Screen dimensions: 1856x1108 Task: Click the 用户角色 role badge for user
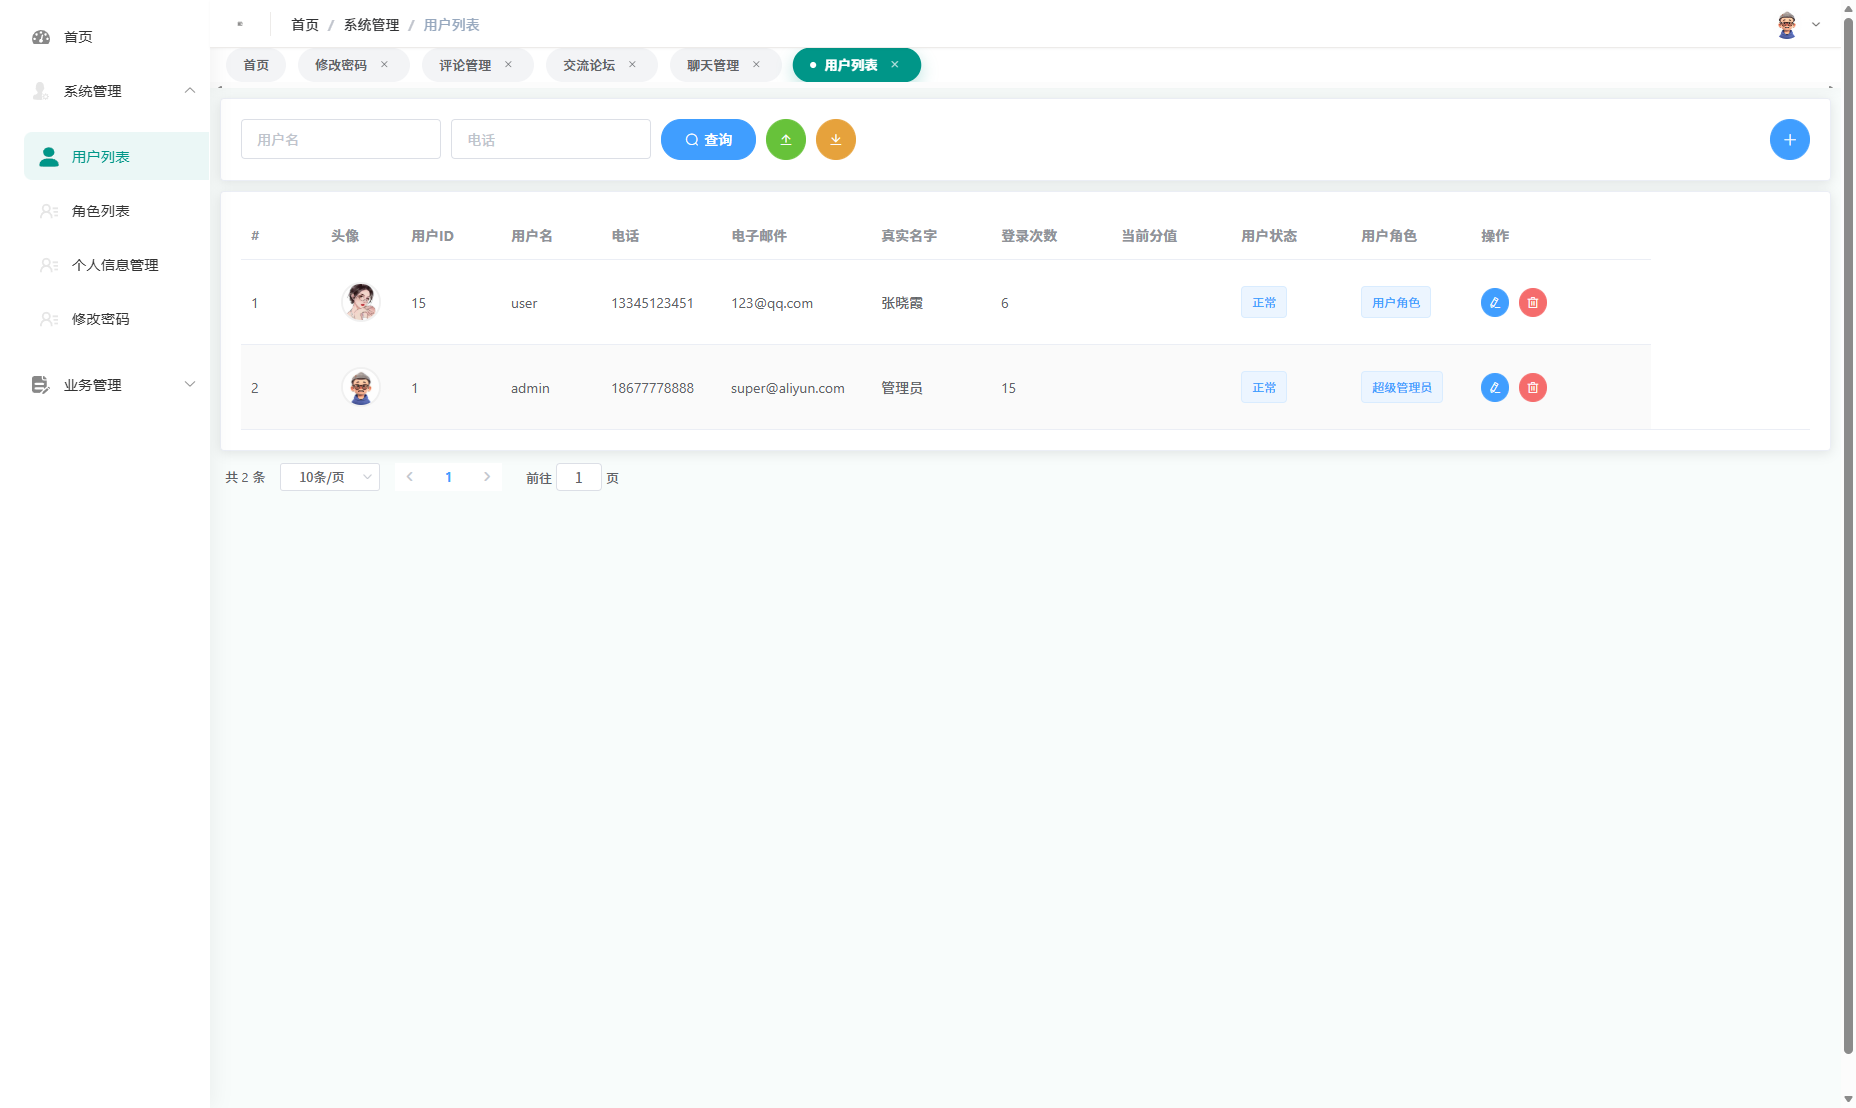pos(1395,302)
